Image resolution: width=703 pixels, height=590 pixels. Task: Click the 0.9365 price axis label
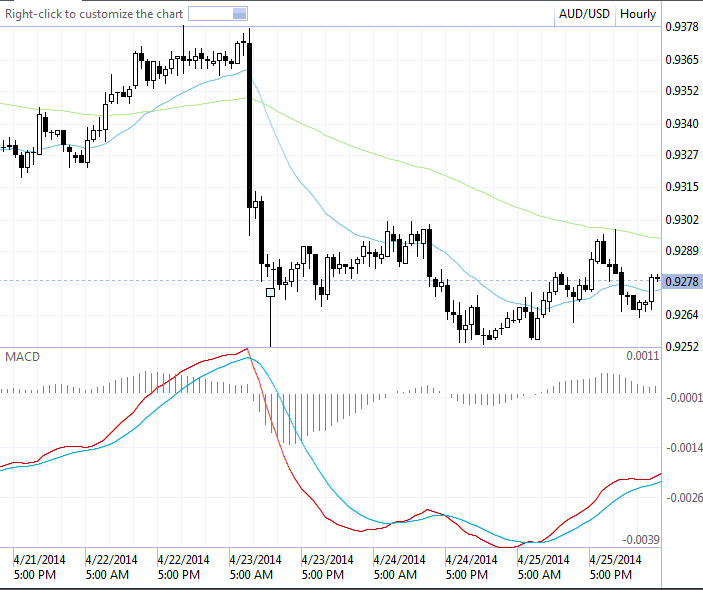click(x=682, y=60)
